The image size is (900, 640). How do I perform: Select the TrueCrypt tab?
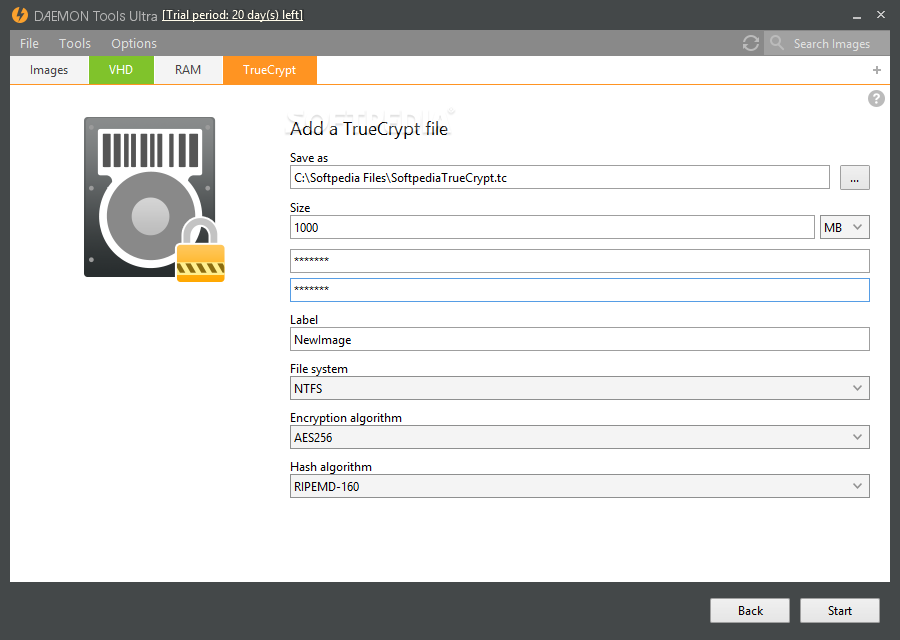coord(270,70)
